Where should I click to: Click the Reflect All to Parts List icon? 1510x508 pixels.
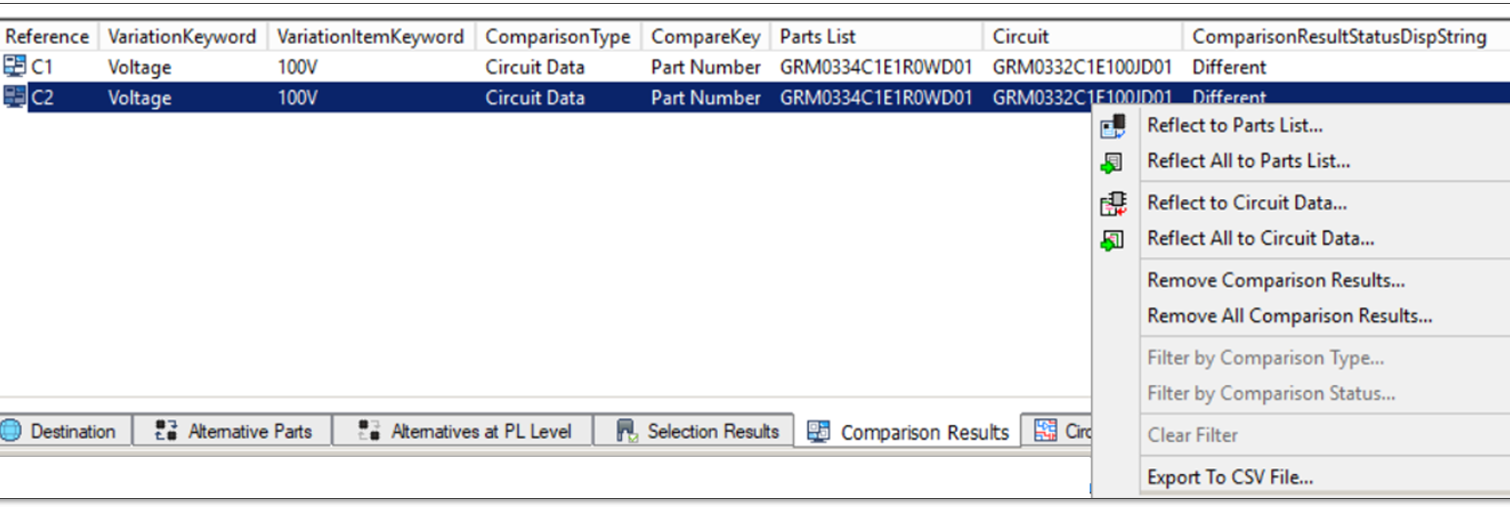(x=1112, y=162)
